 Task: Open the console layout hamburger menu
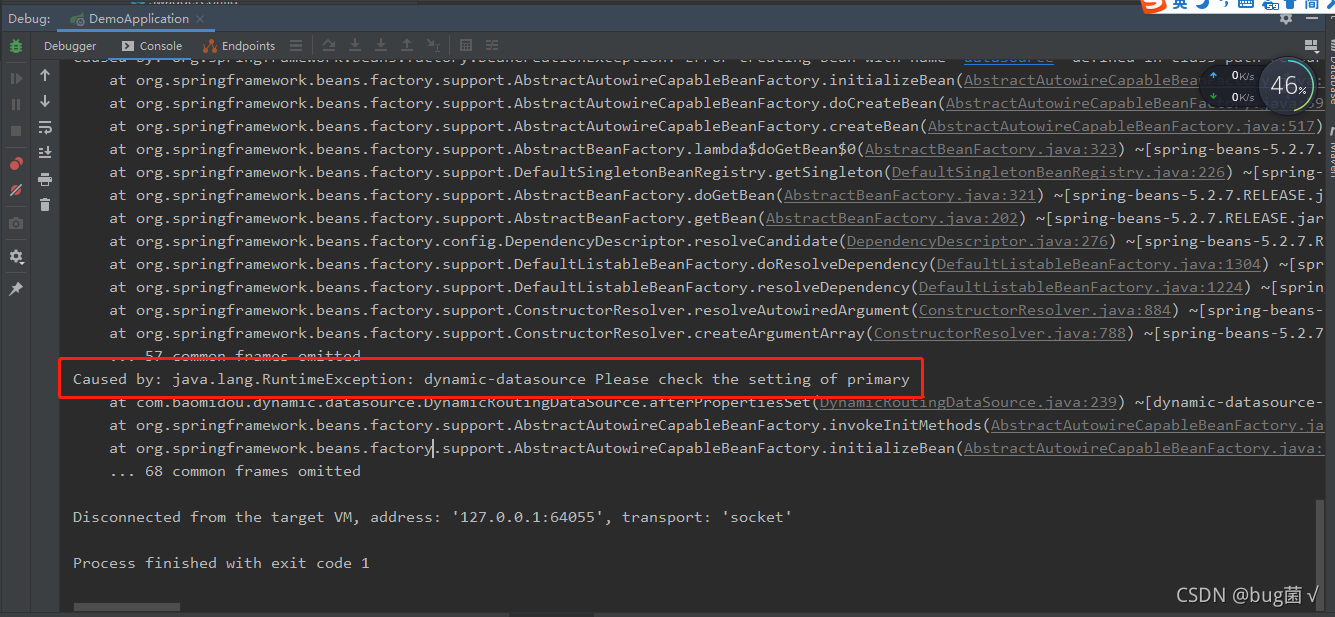(296, 45)
